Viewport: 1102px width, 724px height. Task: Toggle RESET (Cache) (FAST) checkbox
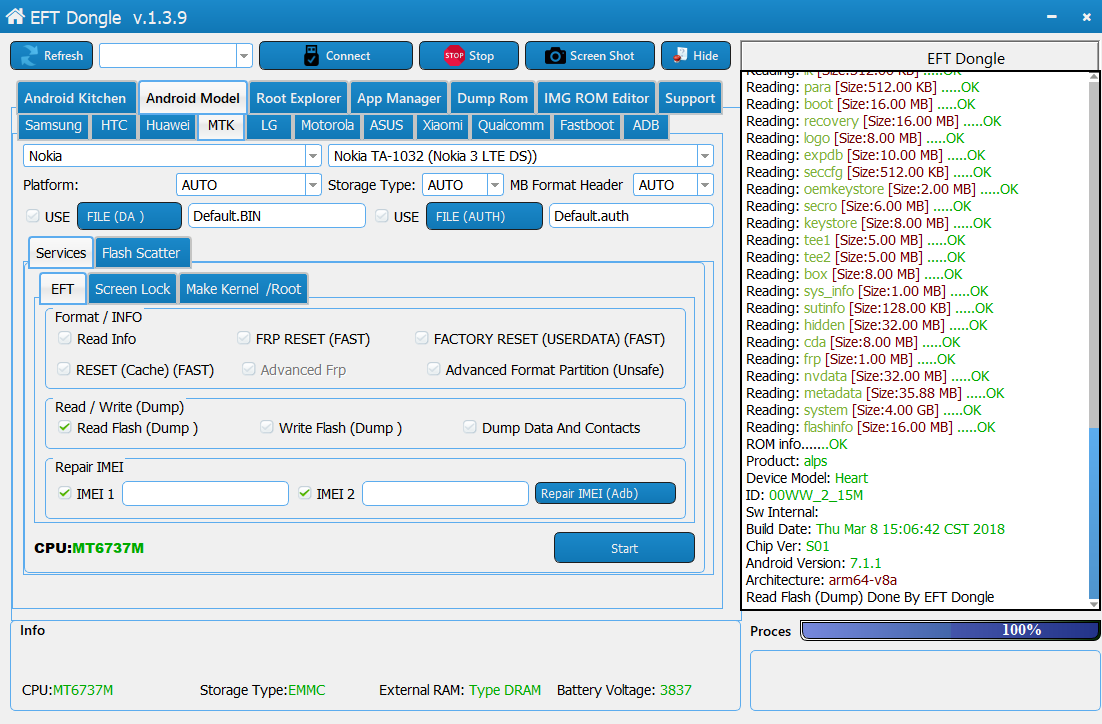(x=64, y=369)
